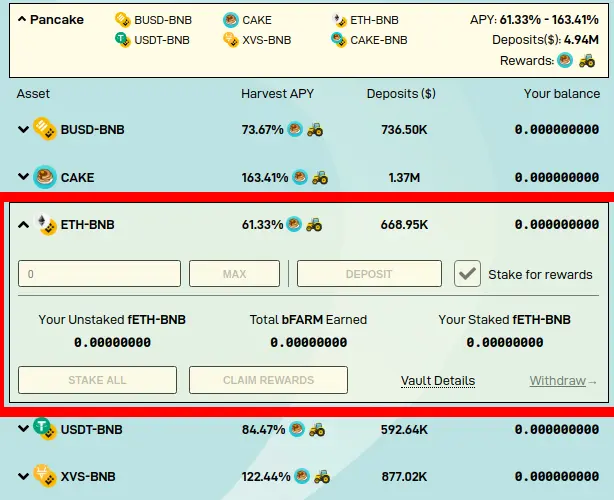Open the Vault Details link
The image size is (614, 500).
(x=438, y=381)
